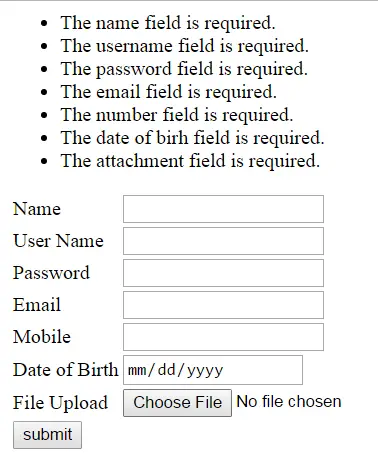Click the Mobile label text
This screenshot has height=471, width=378.
pos(42,337)
